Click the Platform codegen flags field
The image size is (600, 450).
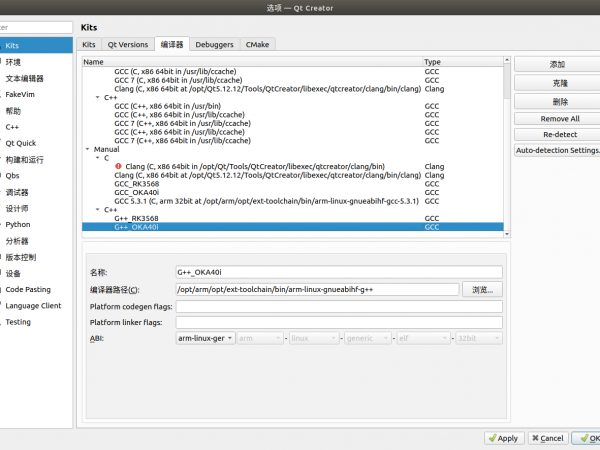(339, 306)
